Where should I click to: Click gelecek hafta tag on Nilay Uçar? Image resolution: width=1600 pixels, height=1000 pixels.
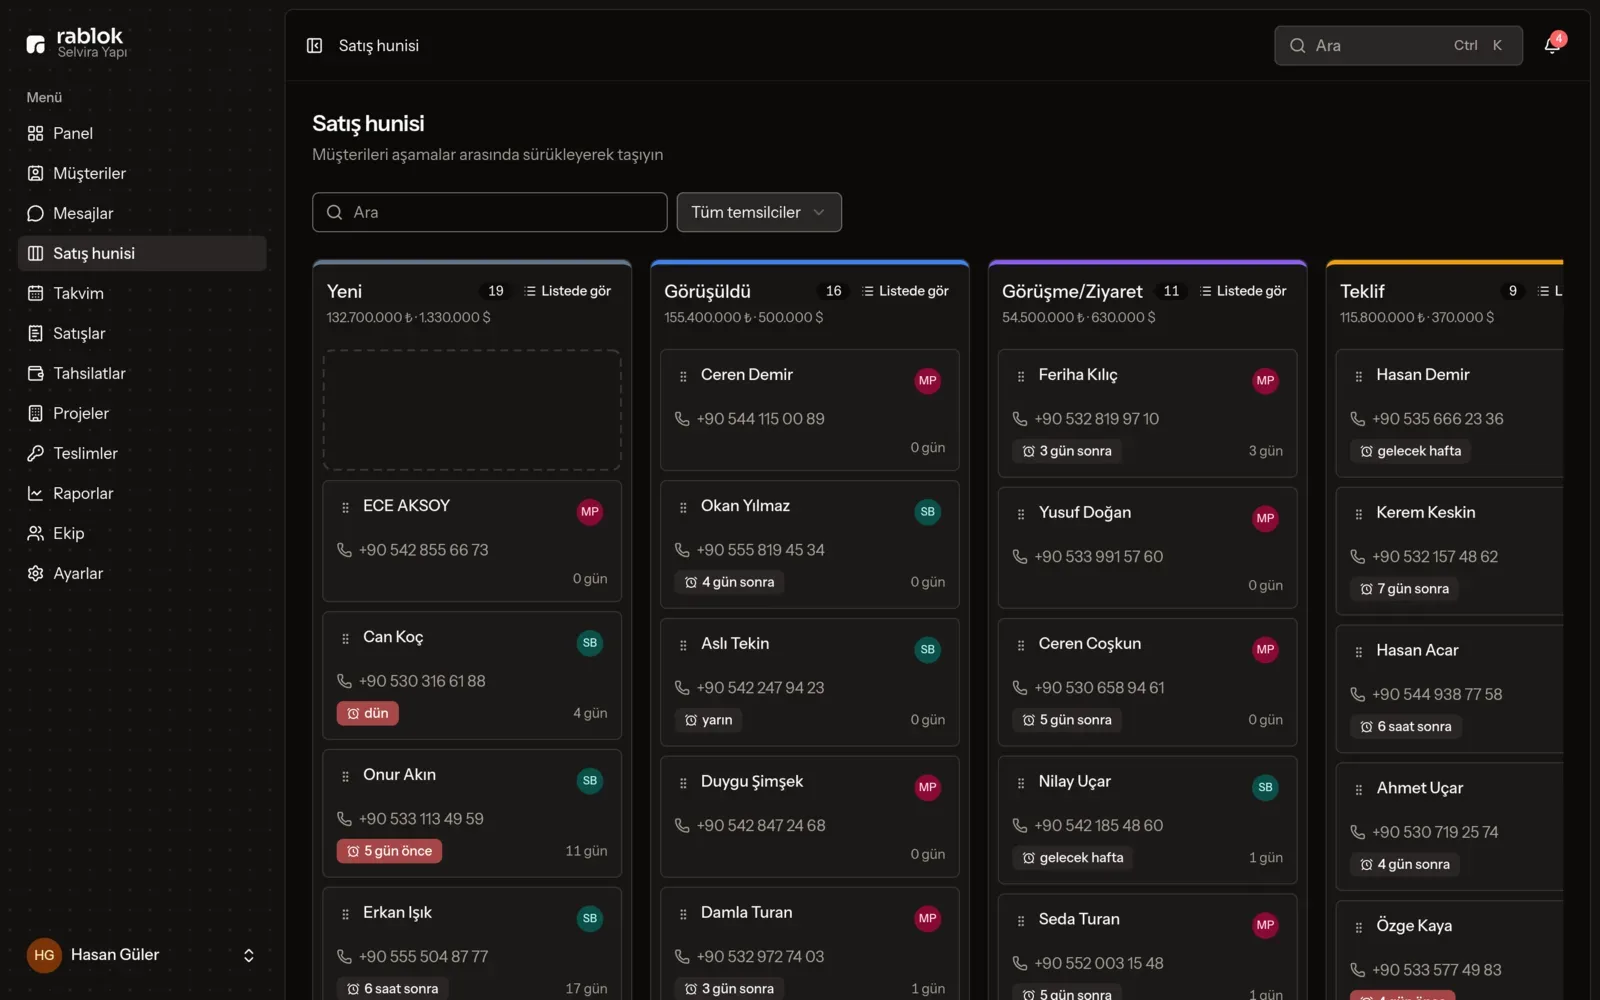(1072, 858)
